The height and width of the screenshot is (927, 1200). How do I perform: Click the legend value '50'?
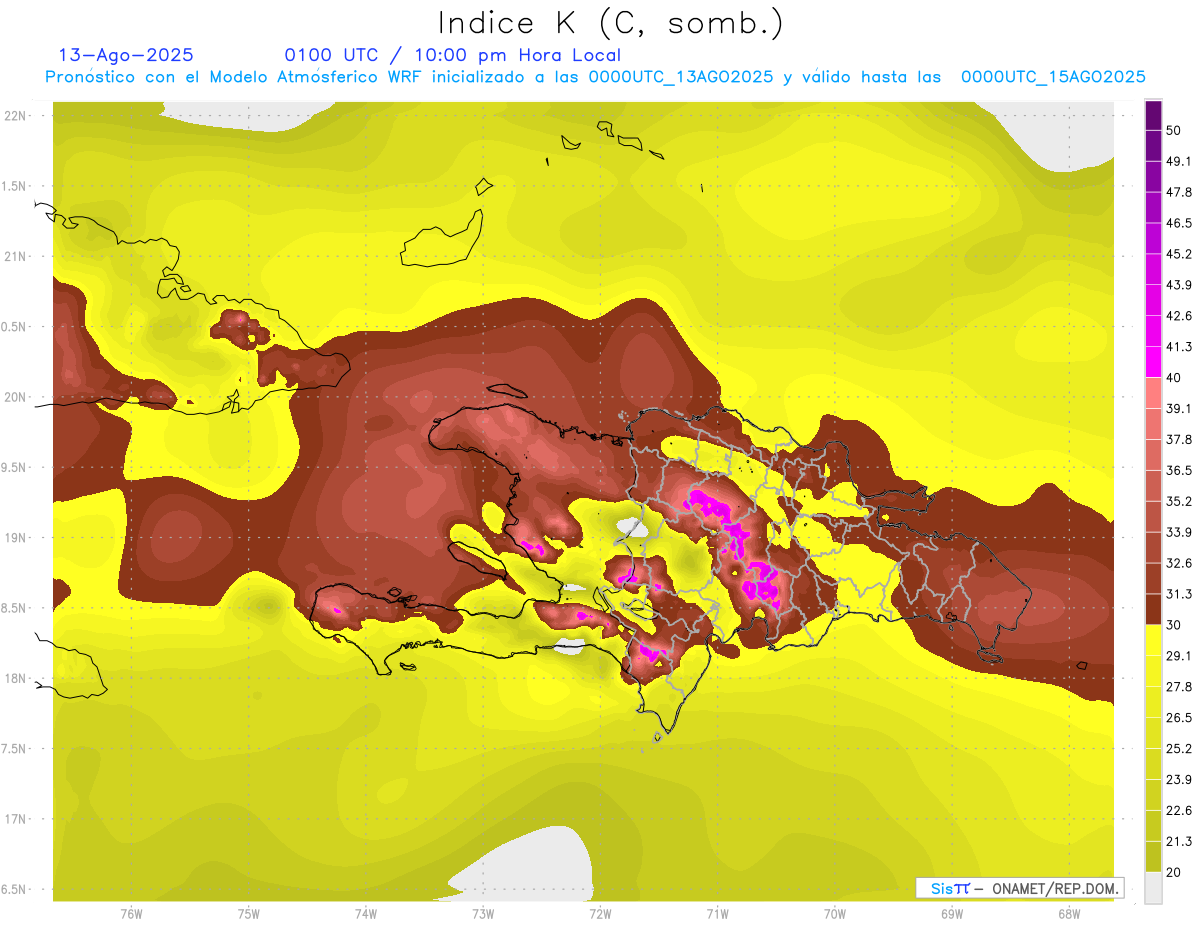click(1174, 131)
